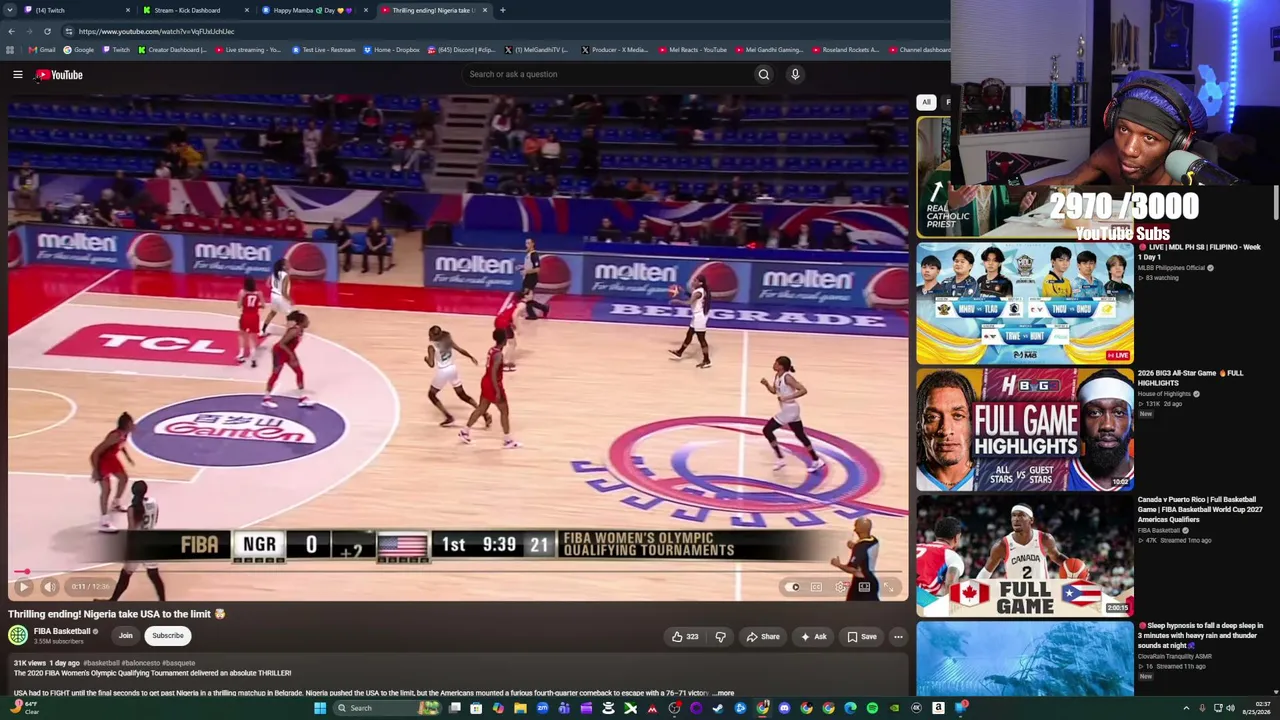Subscribe to FIBA Basketball
Image resolution: width=1280 pixels, height=720 pixels.
coord(168,636)
